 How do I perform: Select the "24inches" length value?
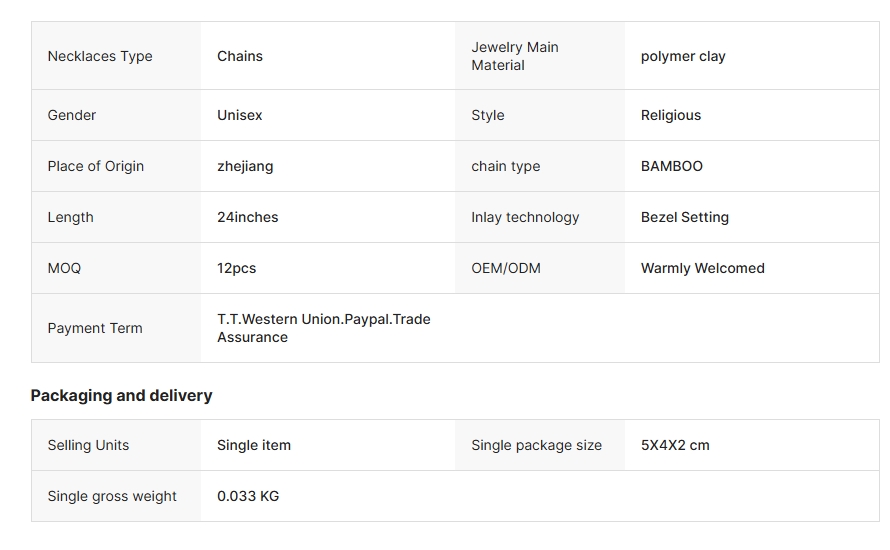tap(248, 217)
